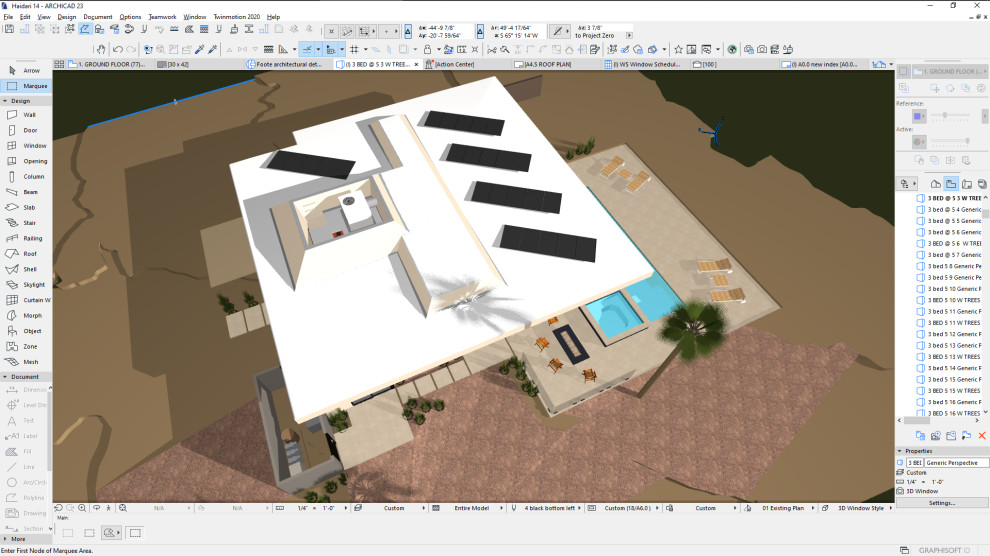Close the 3 BED S 3 W TREE tab

(416, 64)
